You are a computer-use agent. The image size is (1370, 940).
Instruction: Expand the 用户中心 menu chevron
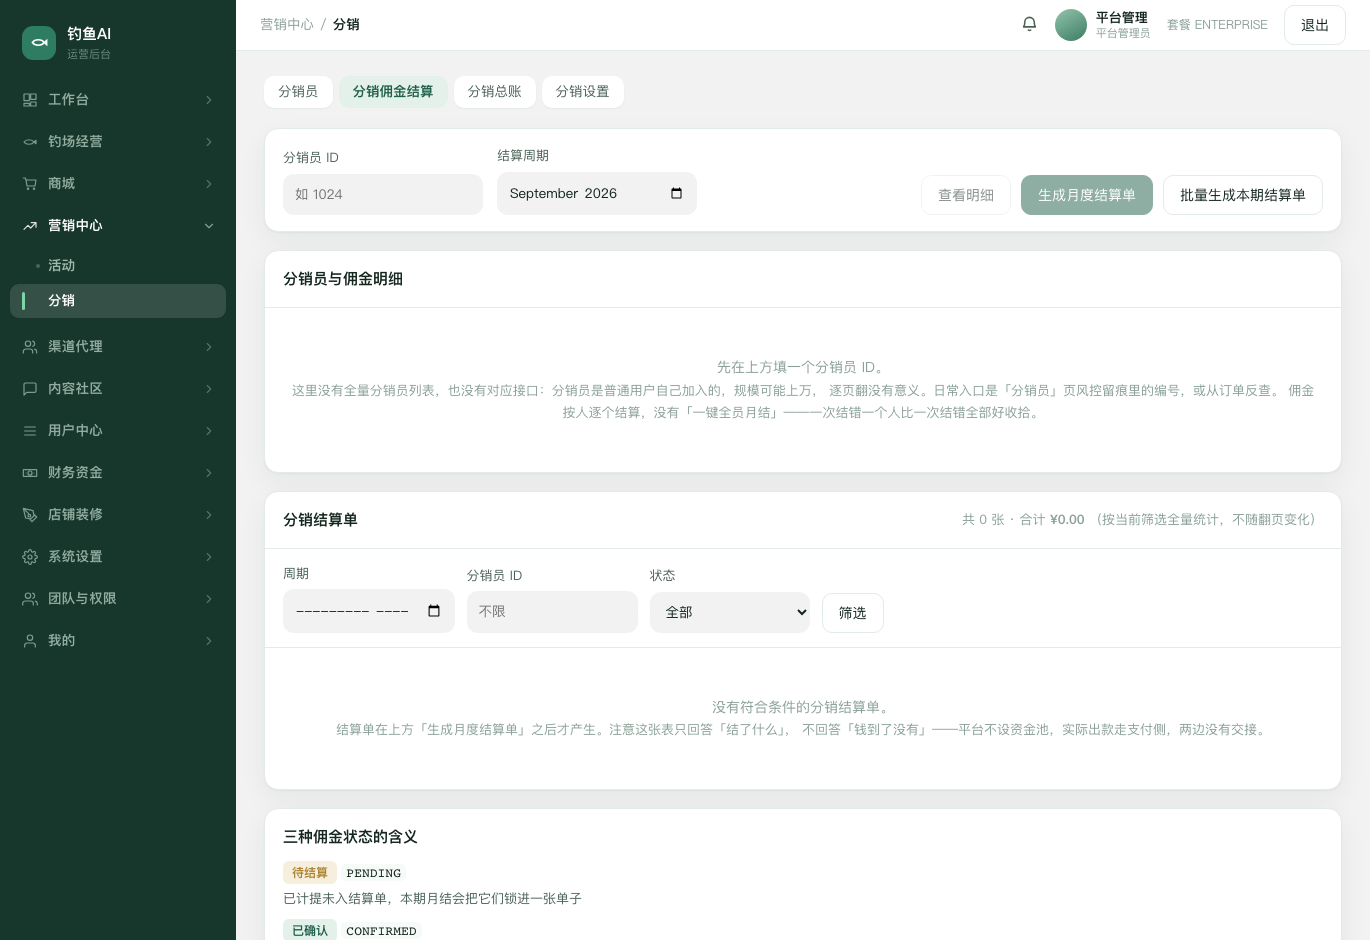click(x=209, y=431)
